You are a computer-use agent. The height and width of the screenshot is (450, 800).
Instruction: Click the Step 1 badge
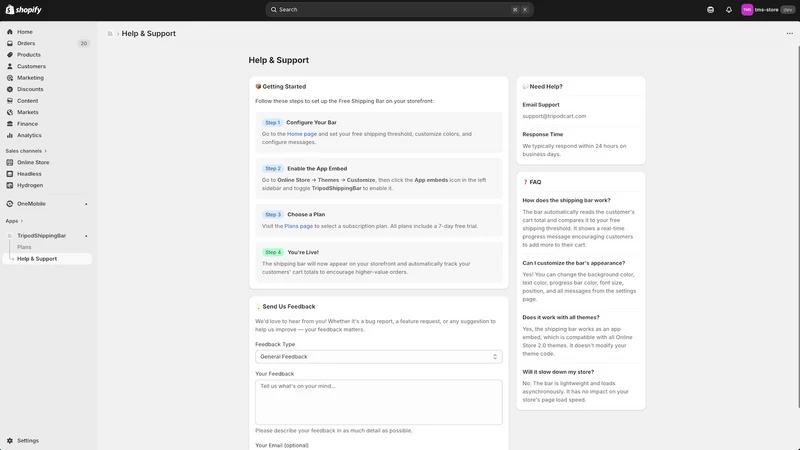pyautogui.click(x=272, y=122)
